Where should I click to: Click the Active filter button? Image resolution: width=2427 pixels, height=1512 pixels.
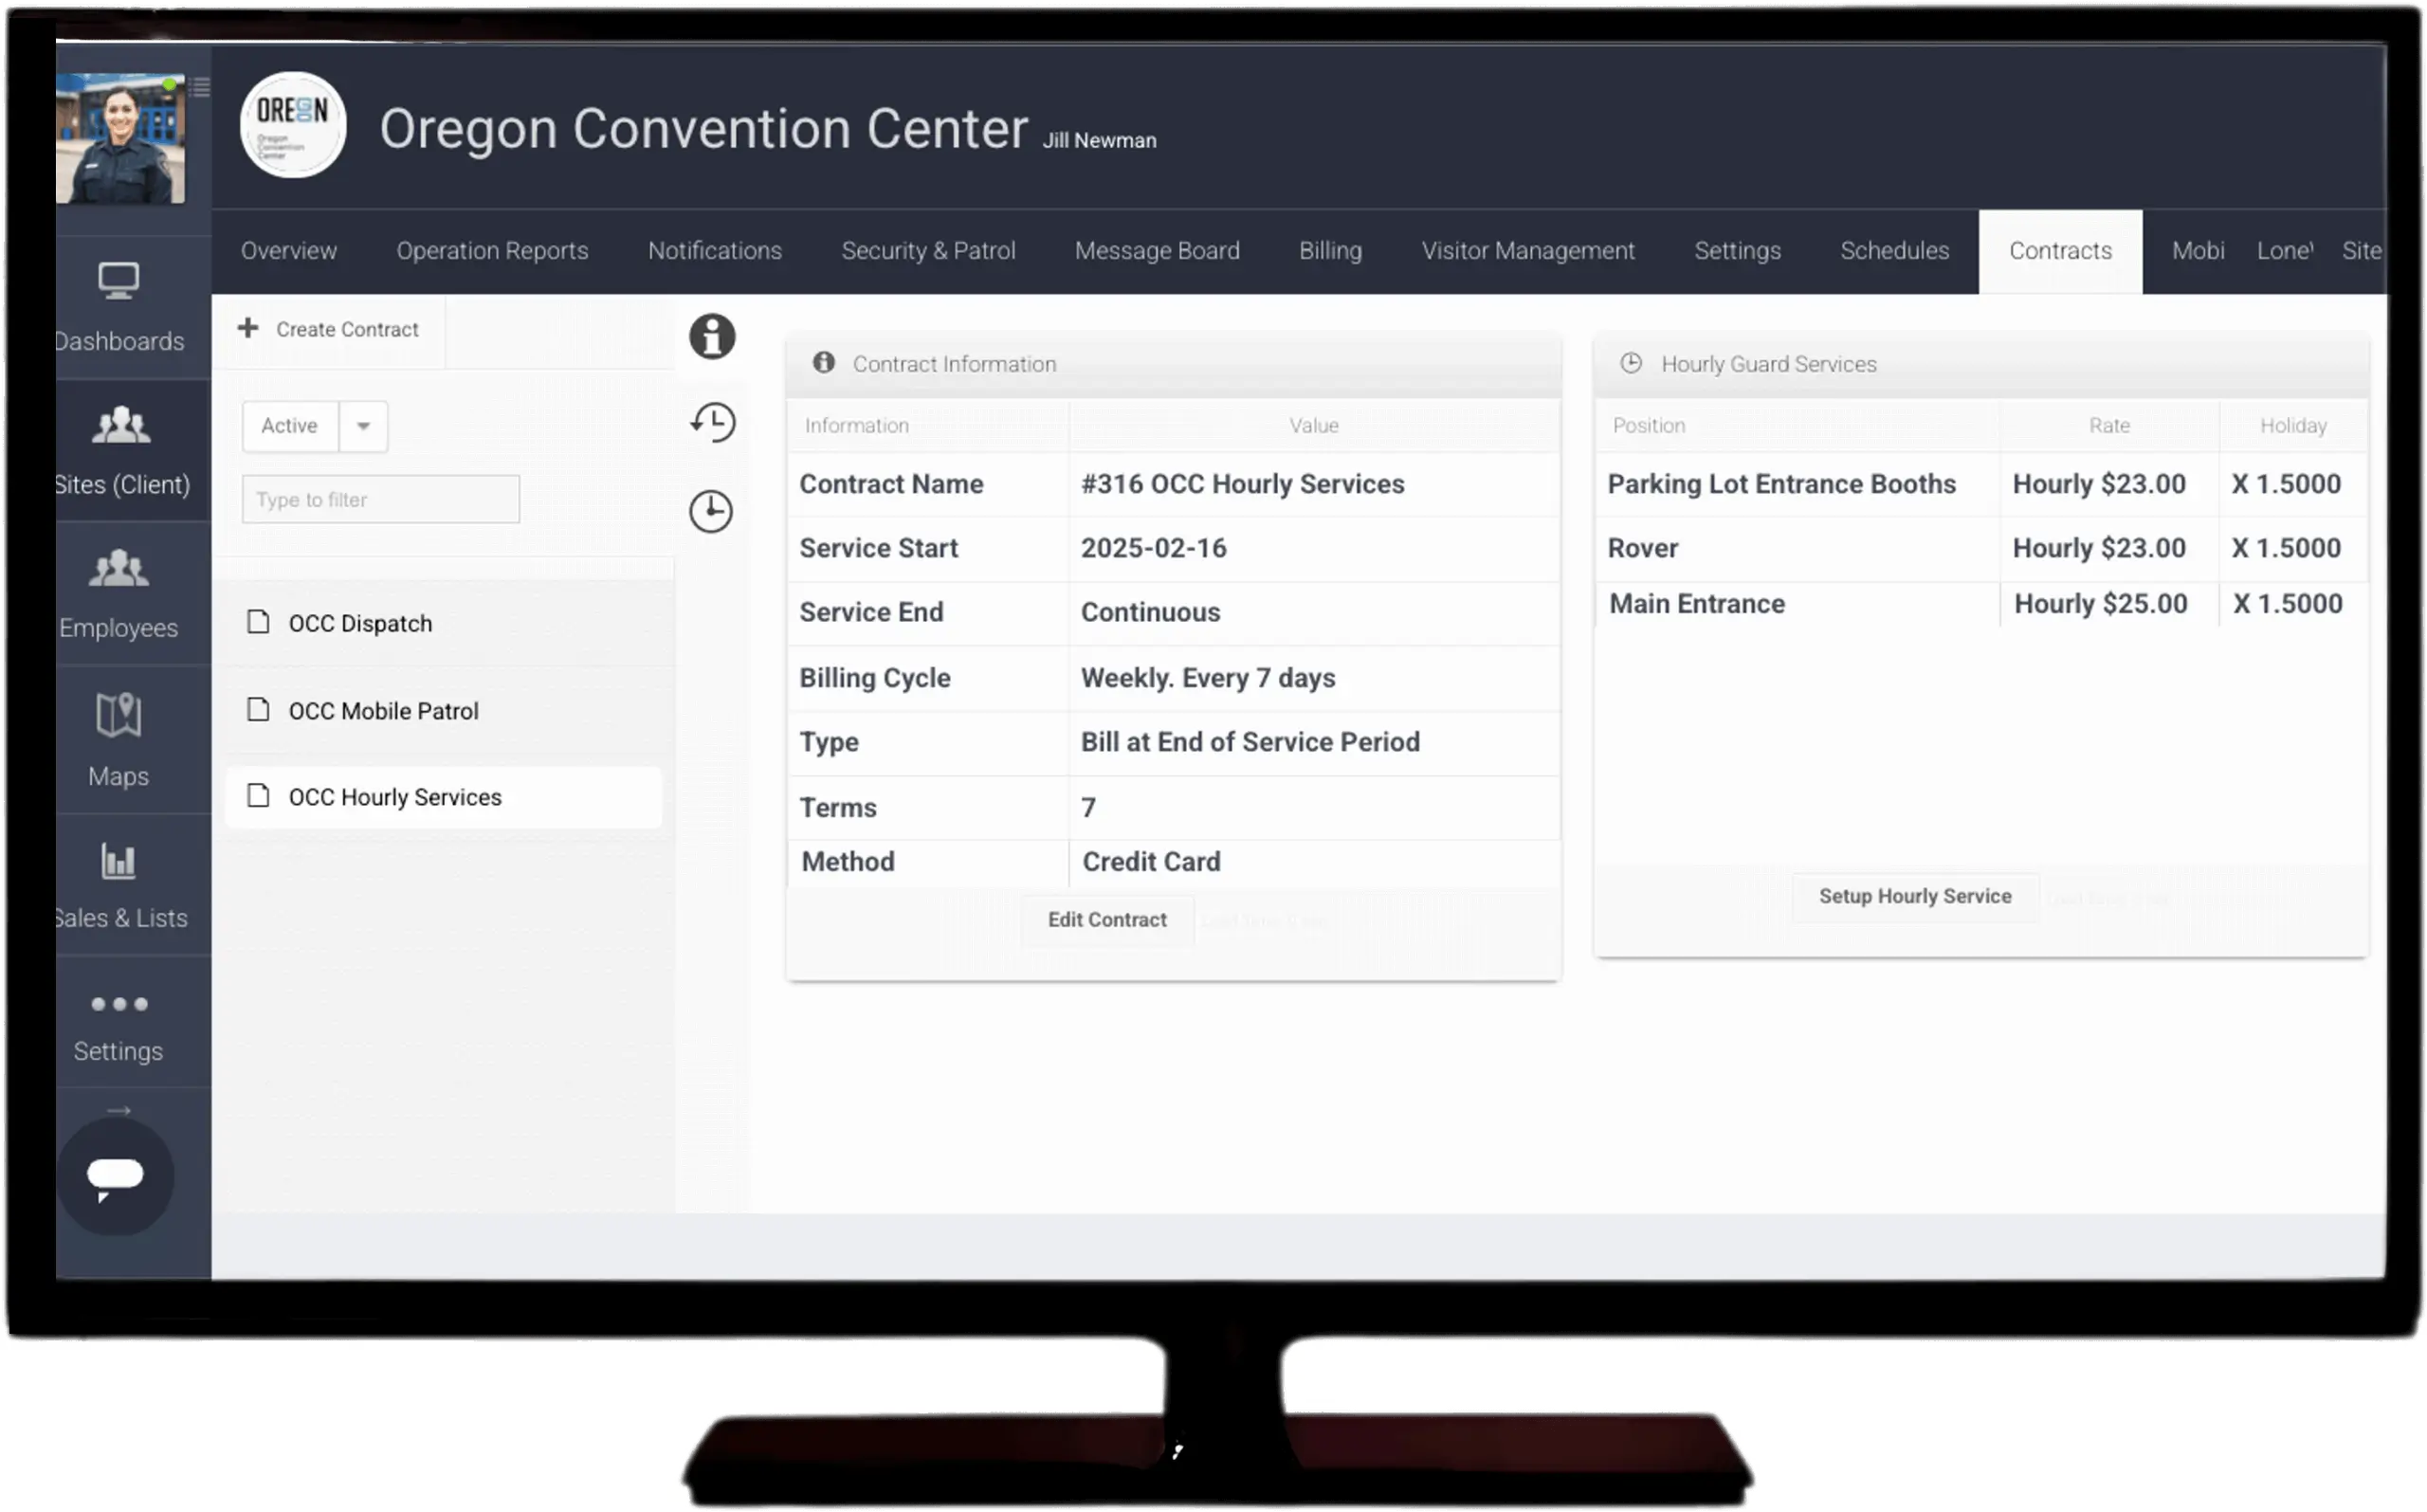click(x=290, y=426)
